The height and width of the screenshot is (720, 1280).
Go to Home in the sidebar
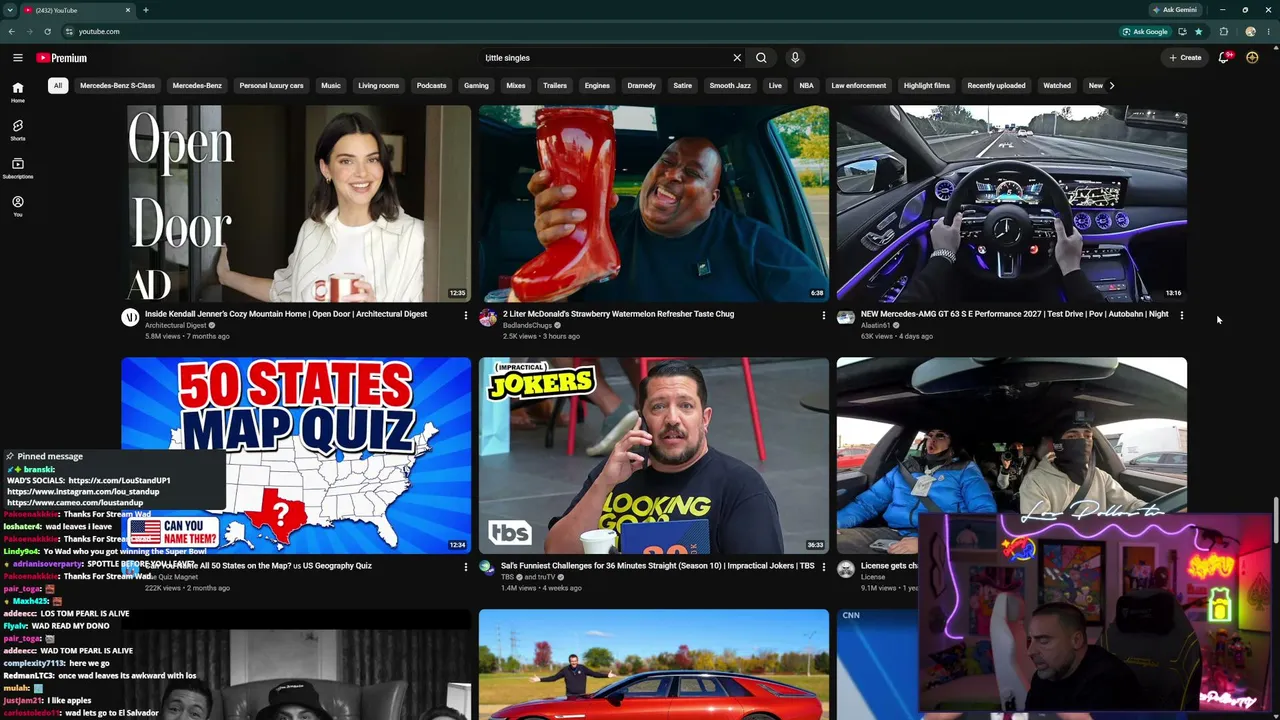18,92
